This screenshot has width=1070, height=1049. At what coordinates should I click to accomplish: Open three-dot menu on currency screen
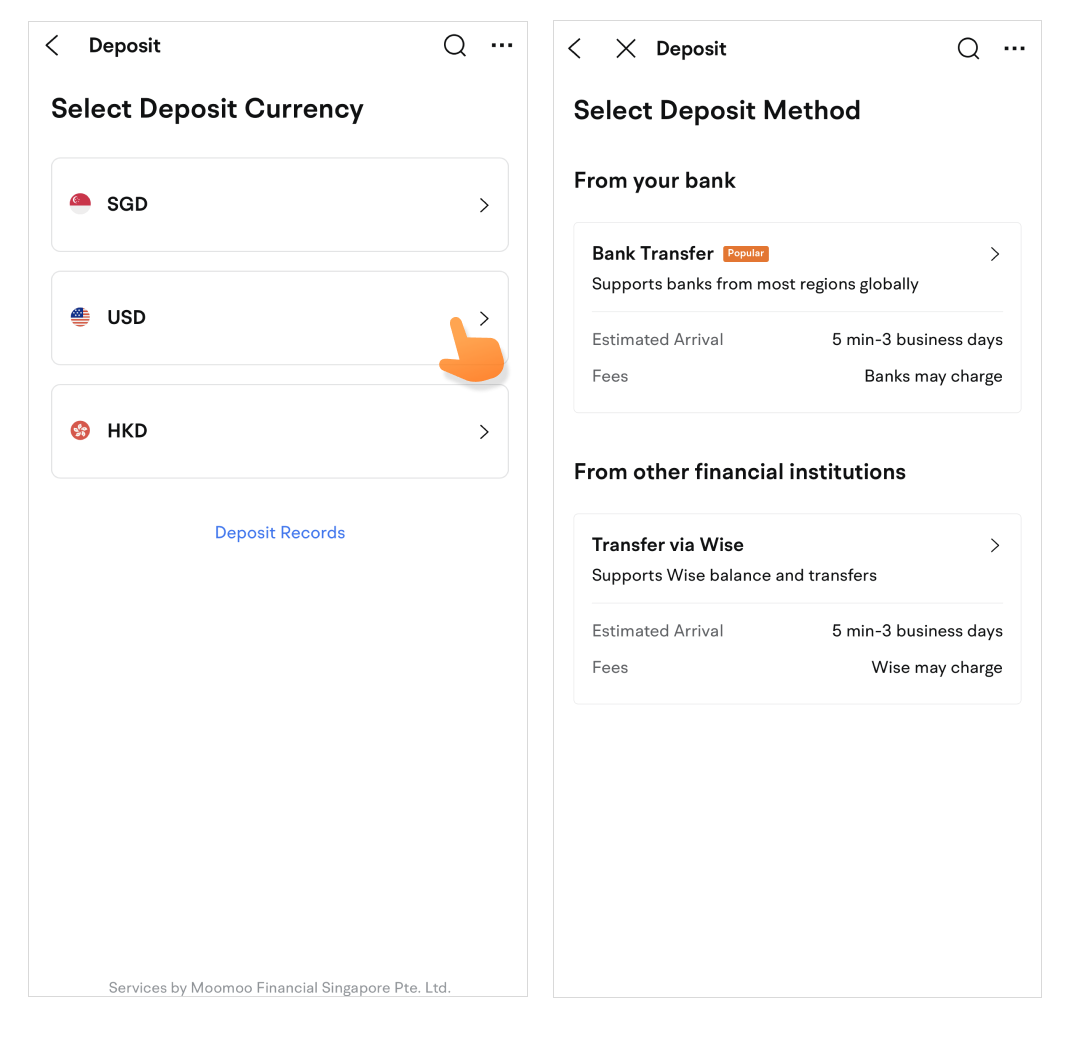point(502,46)
